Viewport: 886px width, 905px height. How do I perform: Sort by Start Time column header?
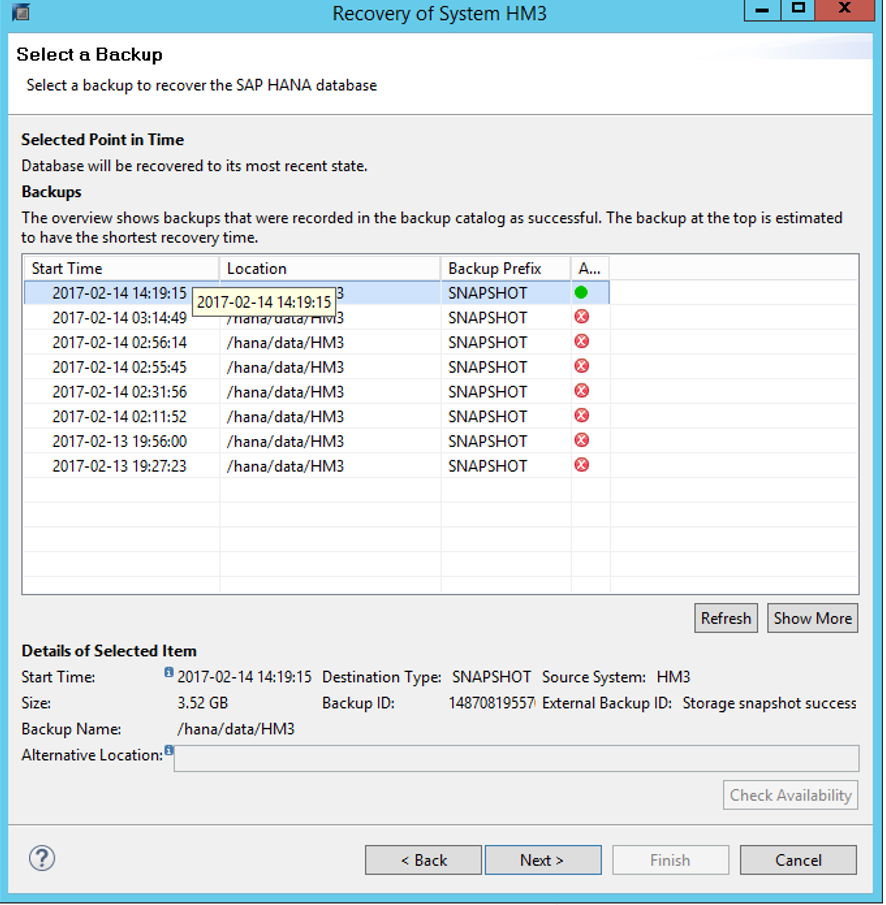(x=121, y=268)
